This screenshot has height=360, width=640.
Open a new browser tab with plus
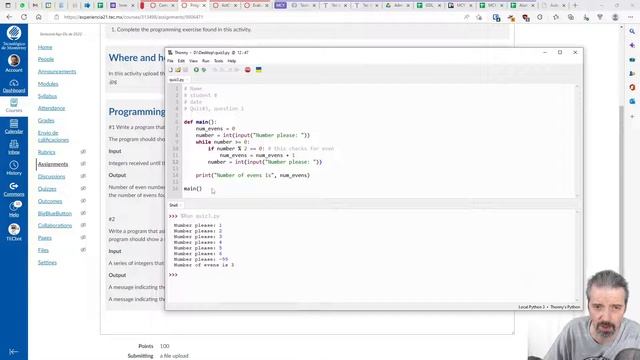pyautogui.click(x=575, y=6)
